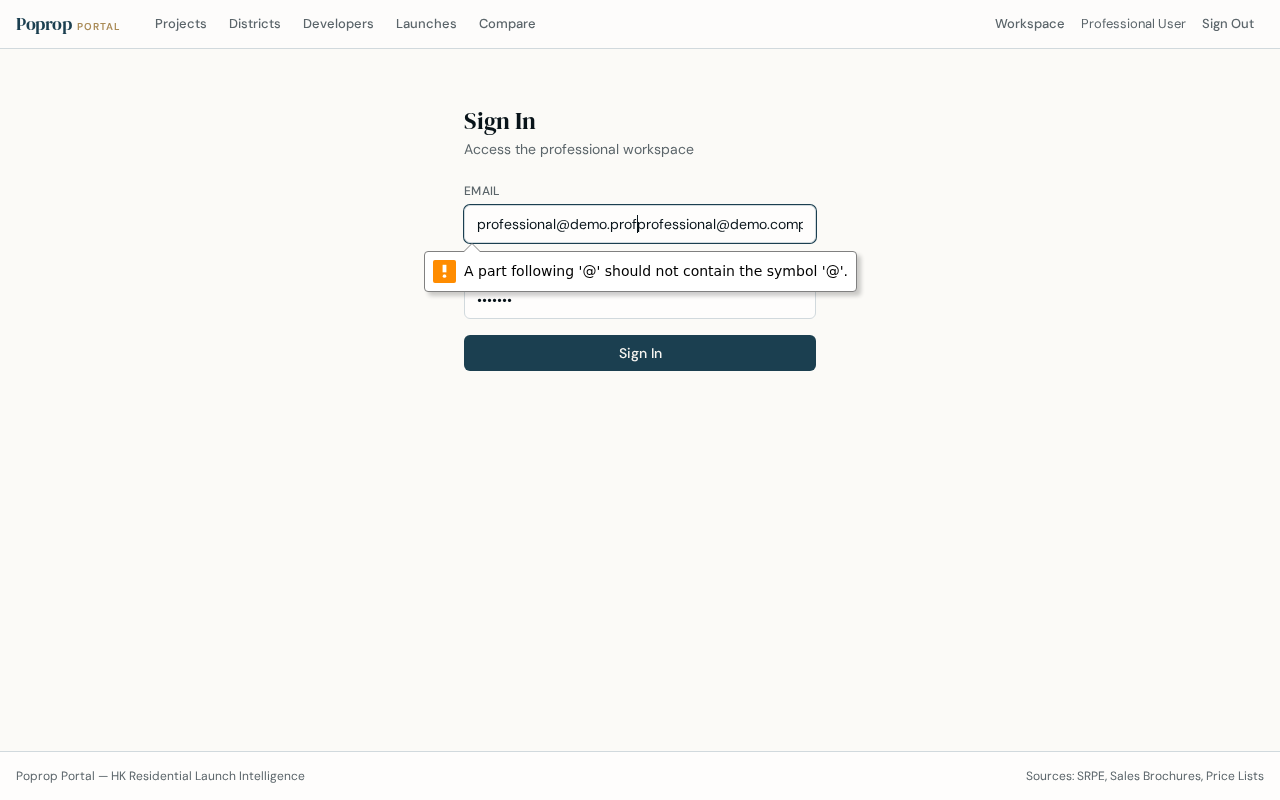Open the Compare page
Screen dimensions: 1280x800
[x=507, y=24]
